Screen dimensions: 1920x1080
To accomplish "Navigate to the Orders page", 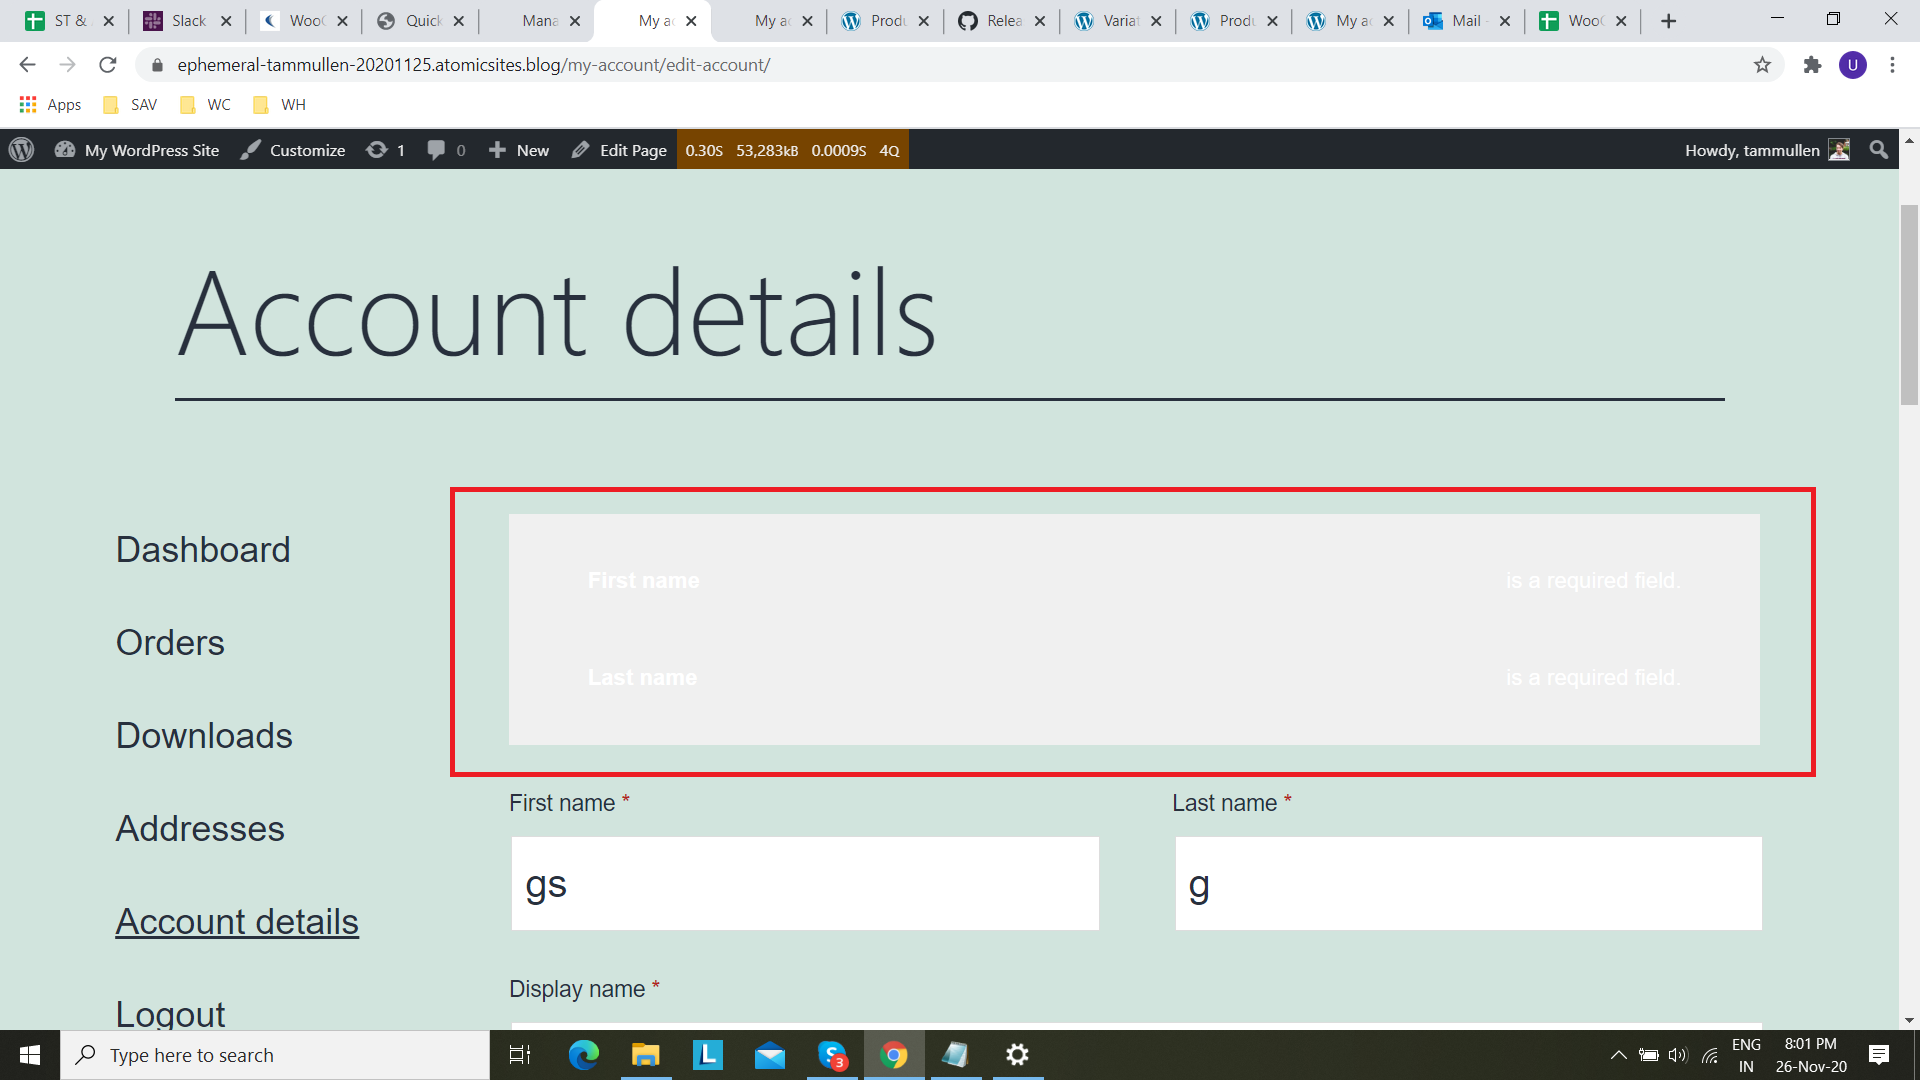I will point(170,643).
